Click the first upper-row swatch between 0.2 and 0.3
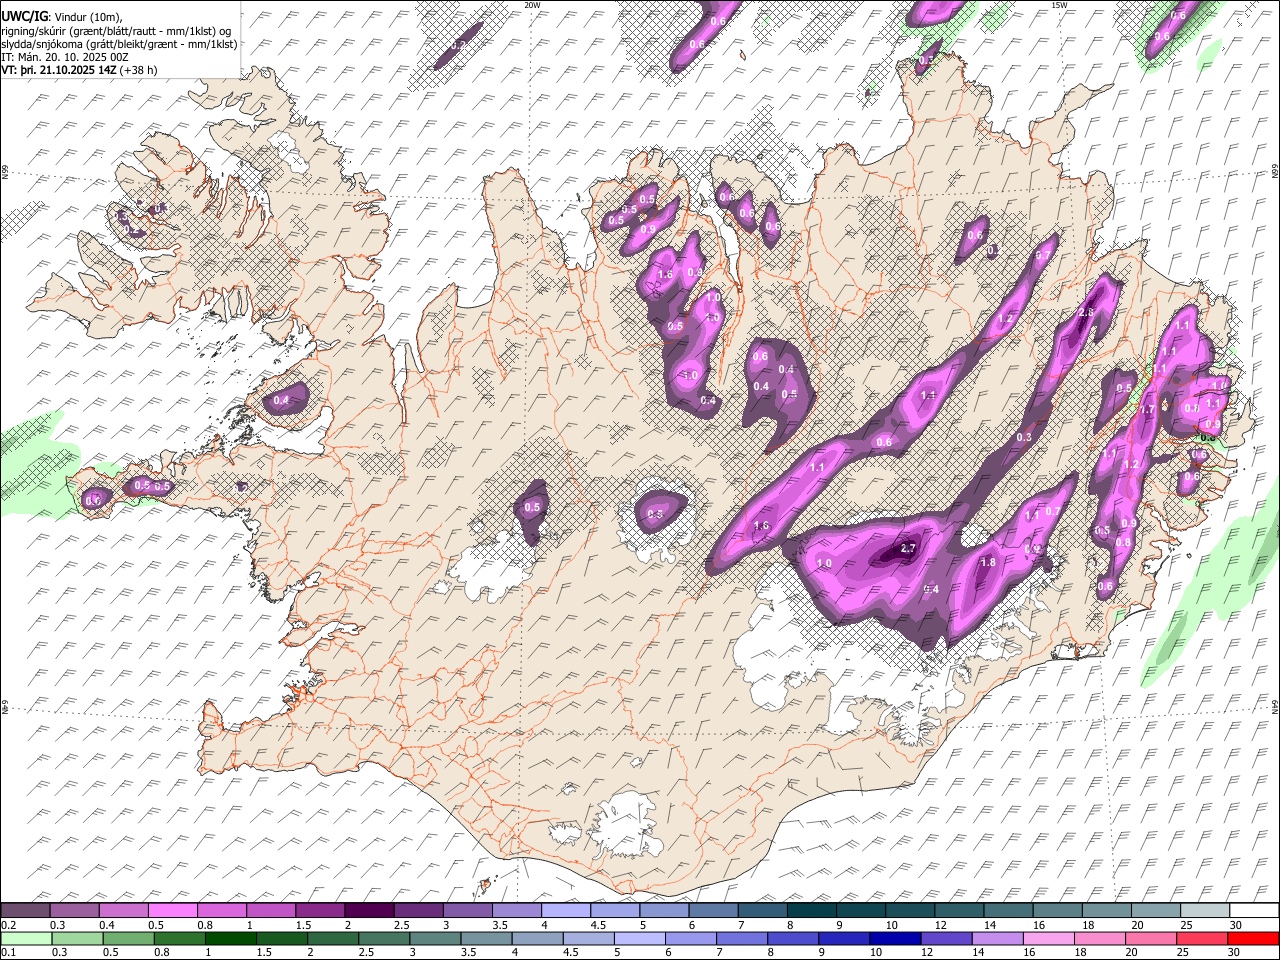Image resolution: width=1280 pixels, height=960 pixels. [x=25, y=910]
